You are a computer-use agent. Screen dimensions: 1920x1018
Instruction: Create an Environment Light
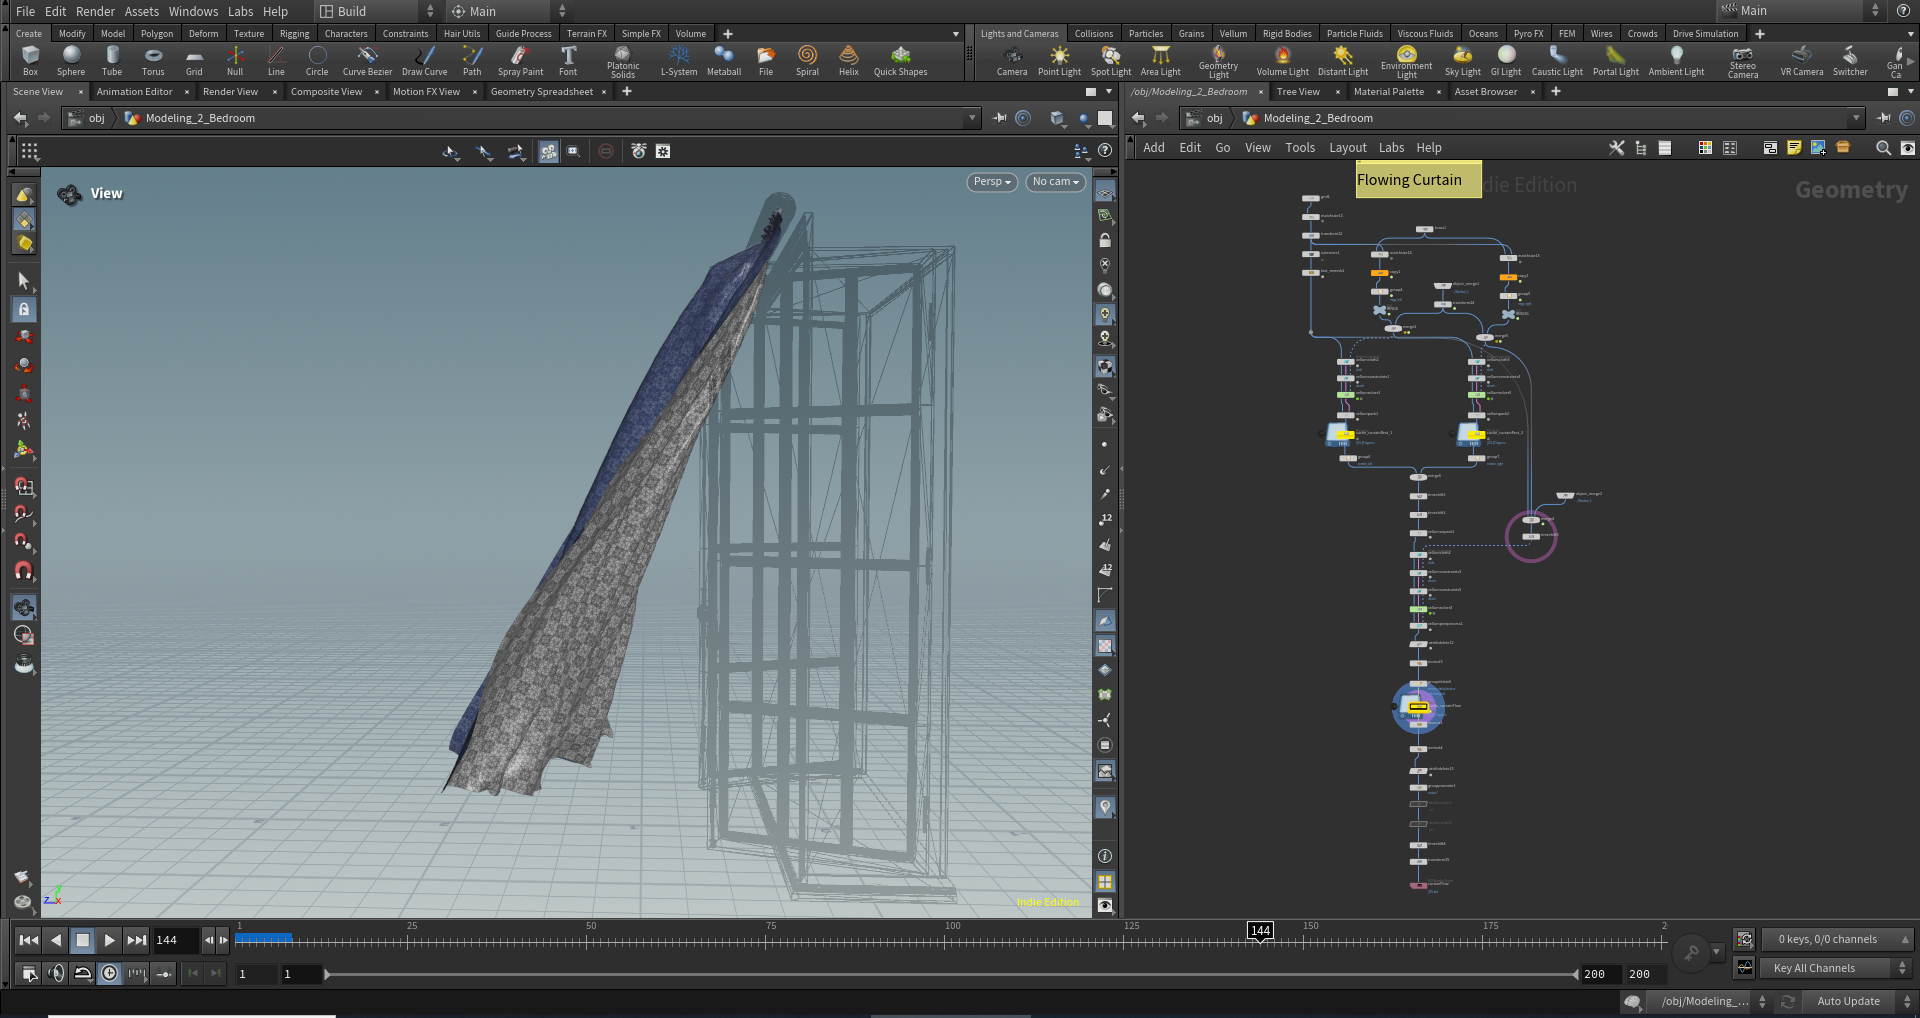pos(1405,60)
